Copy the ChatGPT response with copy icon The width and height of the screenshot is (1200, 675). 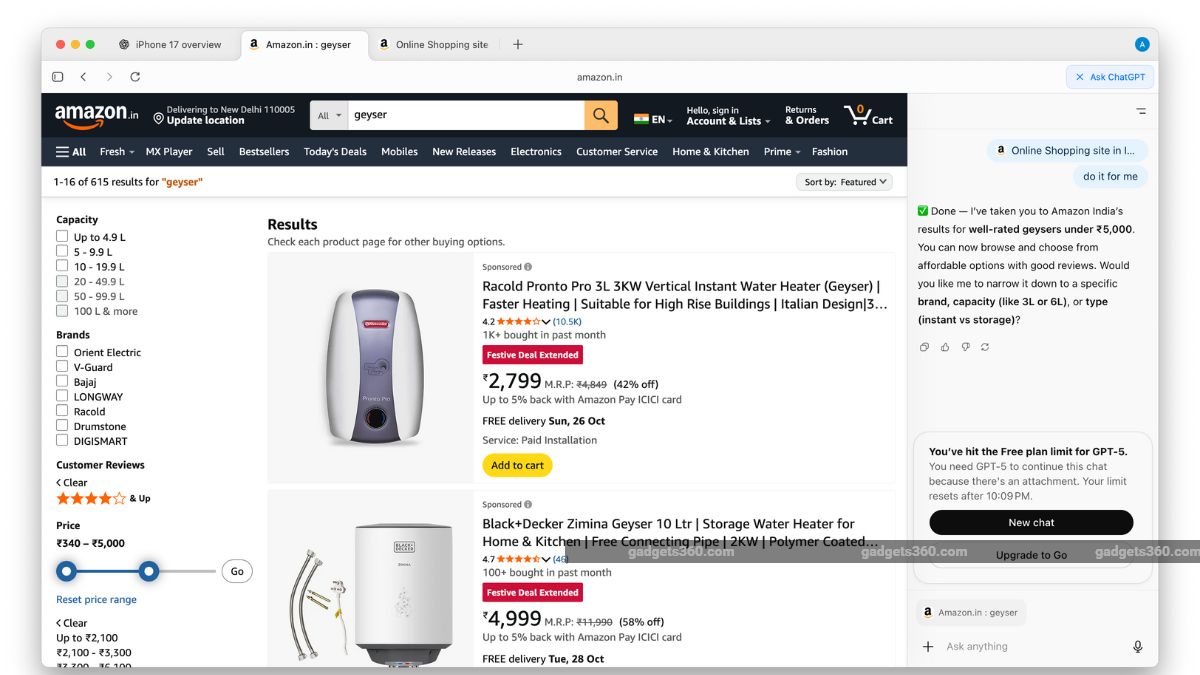(924, 347)
